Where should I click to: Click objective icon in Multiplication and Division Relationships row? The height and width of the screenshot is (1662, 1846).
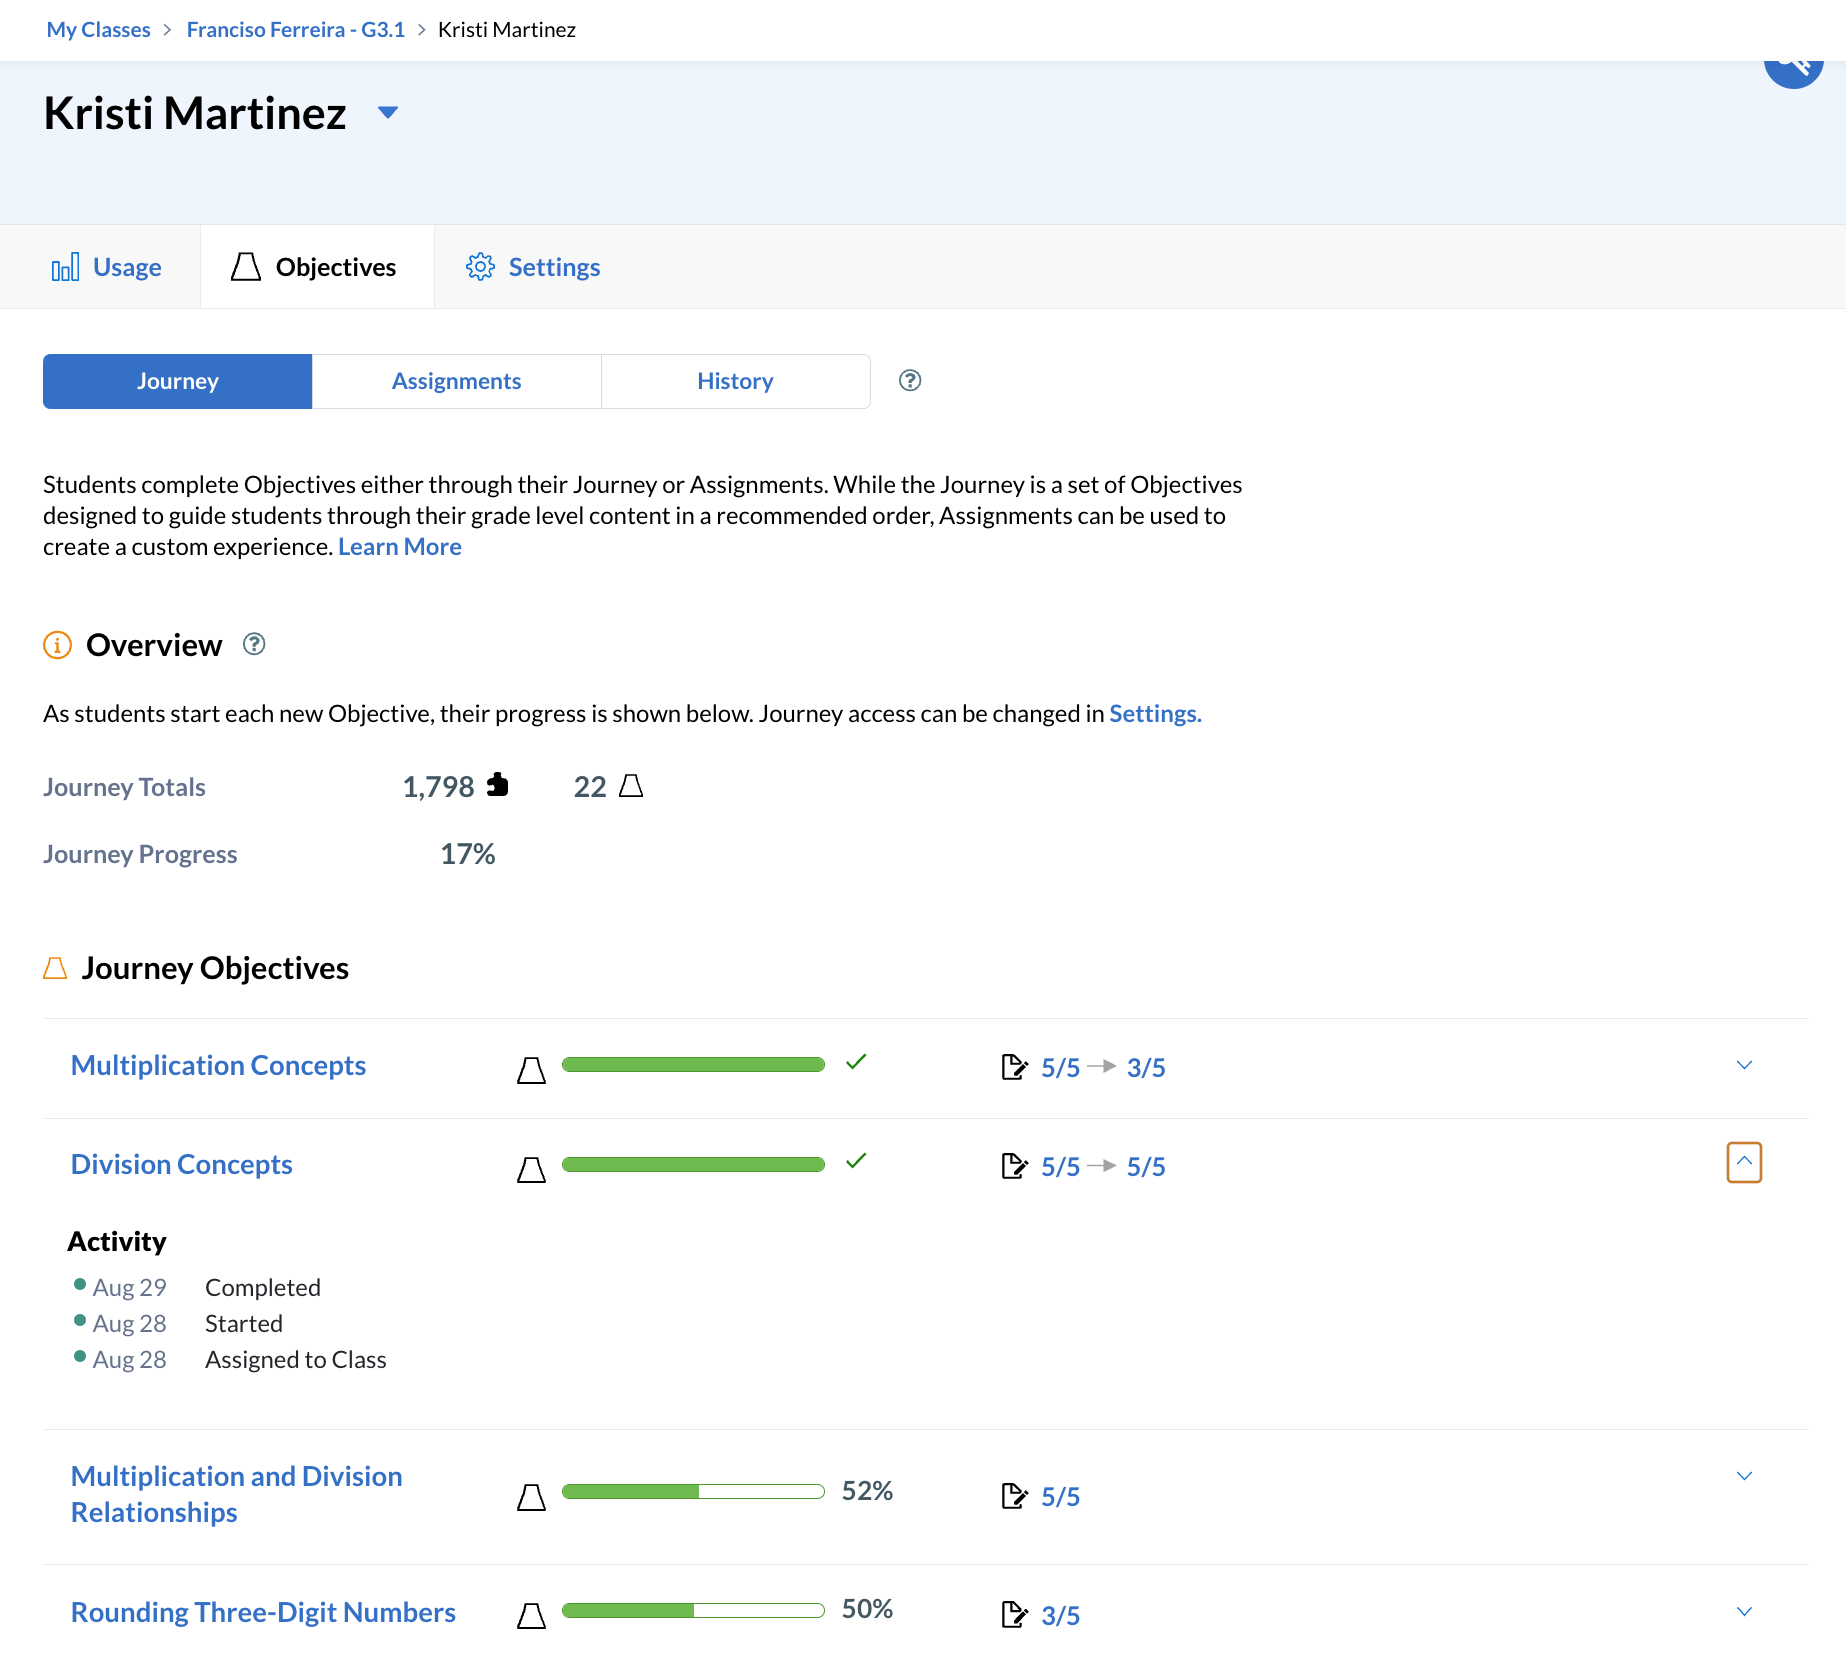tap(531, 1497)
